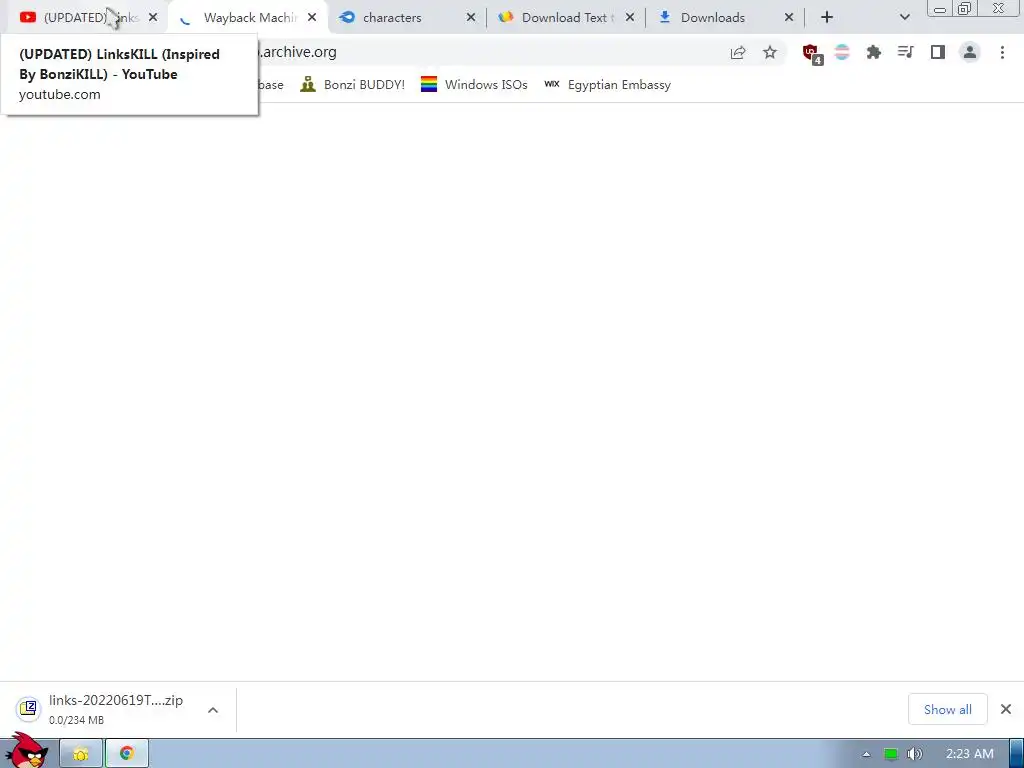Open the Egyptian Embassy bookmark
1024x768 pixels.
(x=607, y=85)
